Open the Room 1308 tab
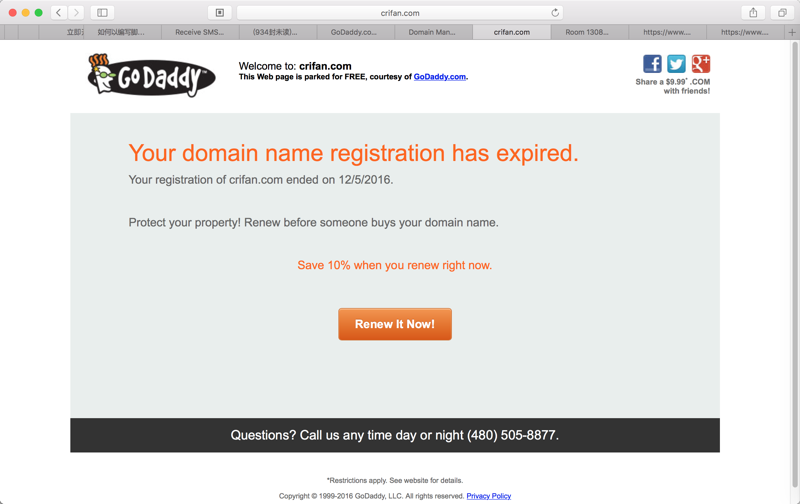800x504 pixels. click(589, 32)
